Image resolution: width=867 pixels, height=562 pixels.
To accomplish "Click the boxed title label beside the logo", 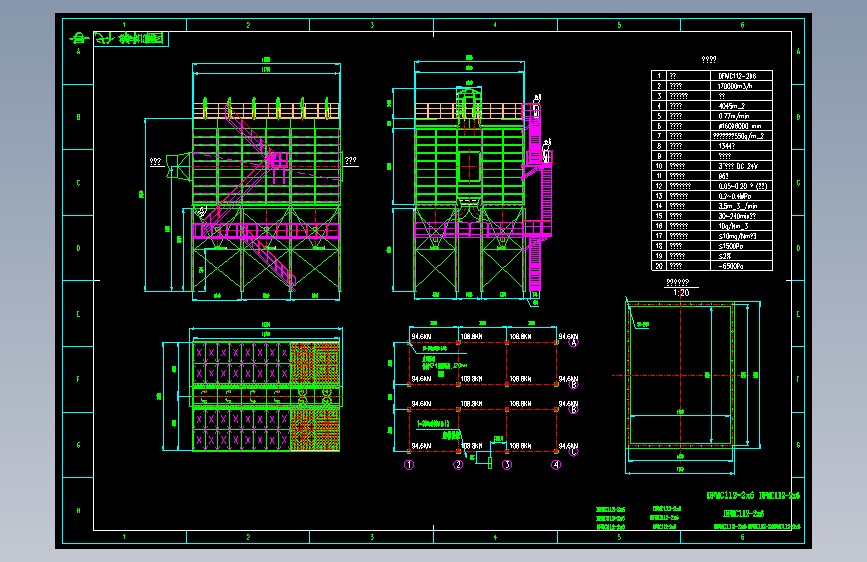I will tap(131, 39).
